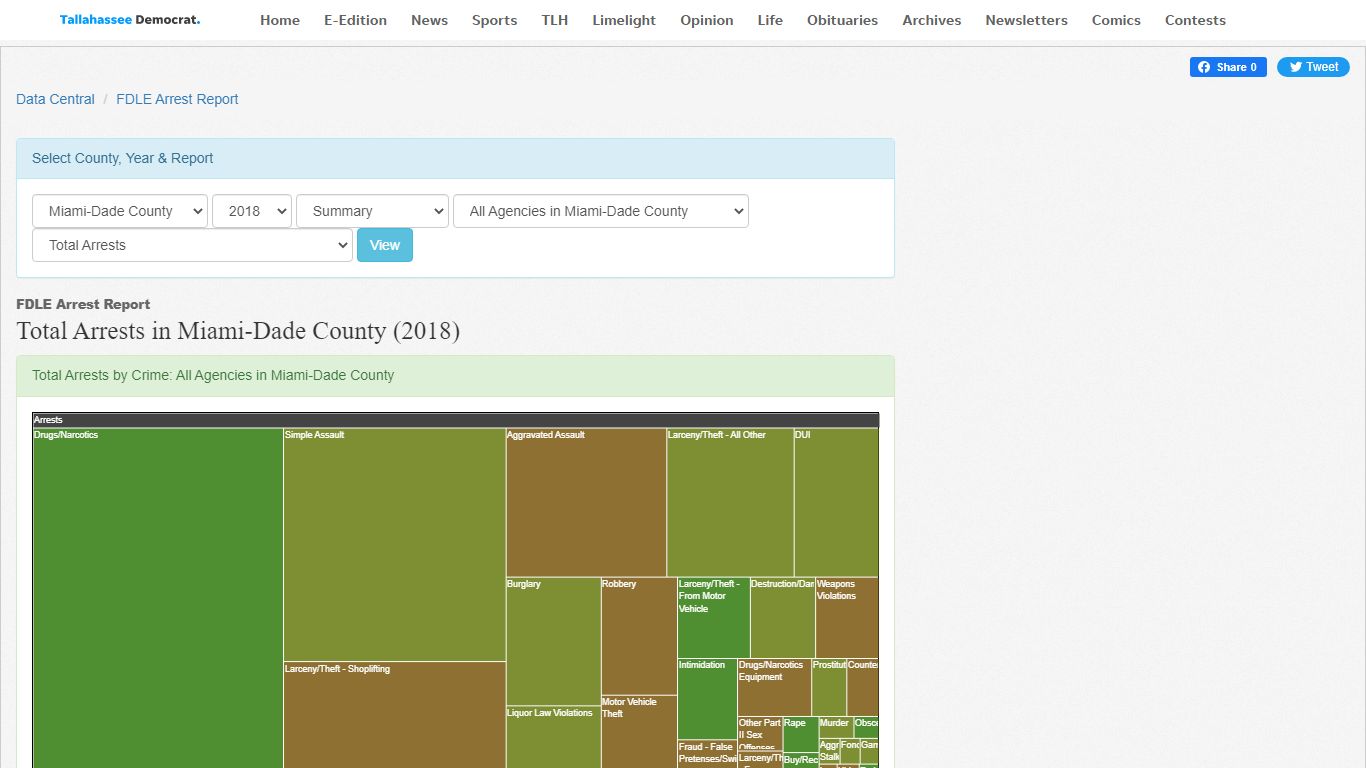
Task: Select the Destruction/Damage treemap block
Action: tap(783, 618)
